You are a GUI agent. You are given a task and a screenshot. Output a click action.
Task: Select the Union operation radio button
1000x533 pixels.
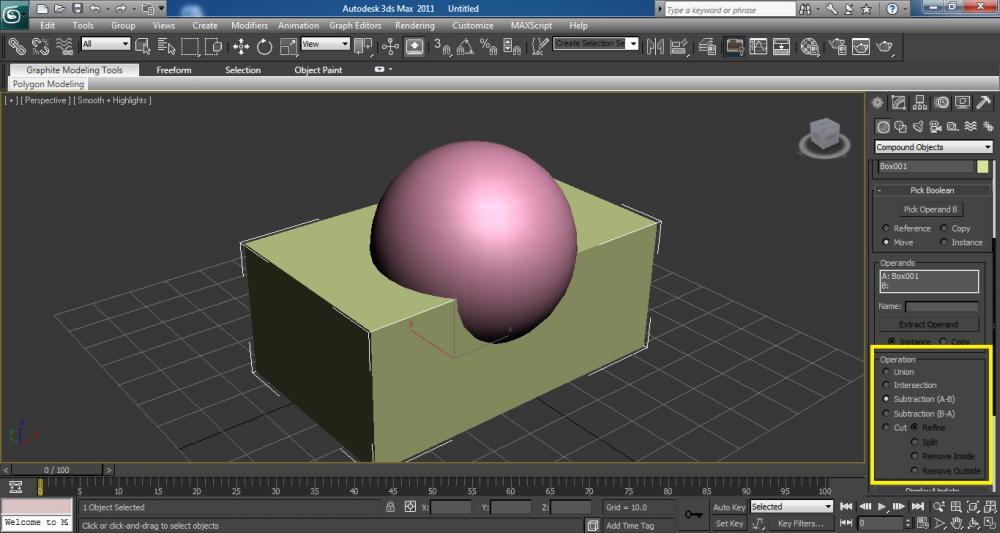pyautogui.click(x=886, y=372)
